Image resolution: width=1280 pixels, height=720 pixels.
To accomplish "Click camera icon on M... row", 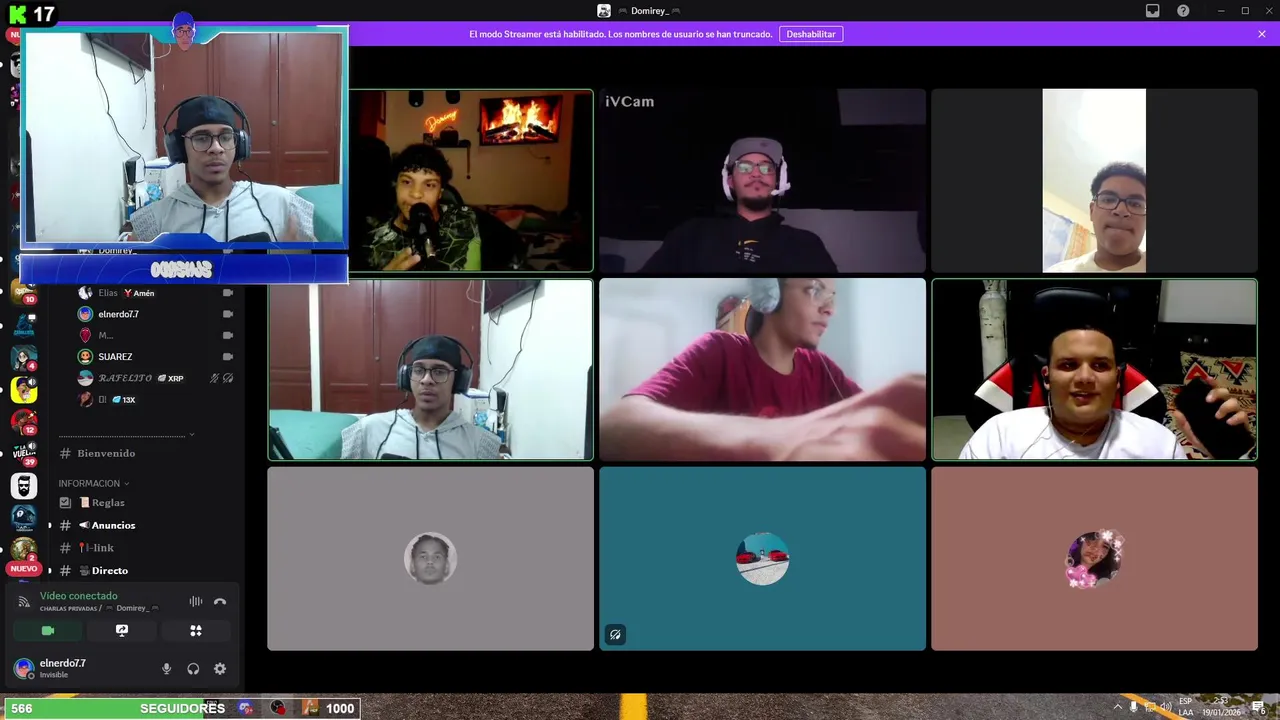I will (228, 335).
